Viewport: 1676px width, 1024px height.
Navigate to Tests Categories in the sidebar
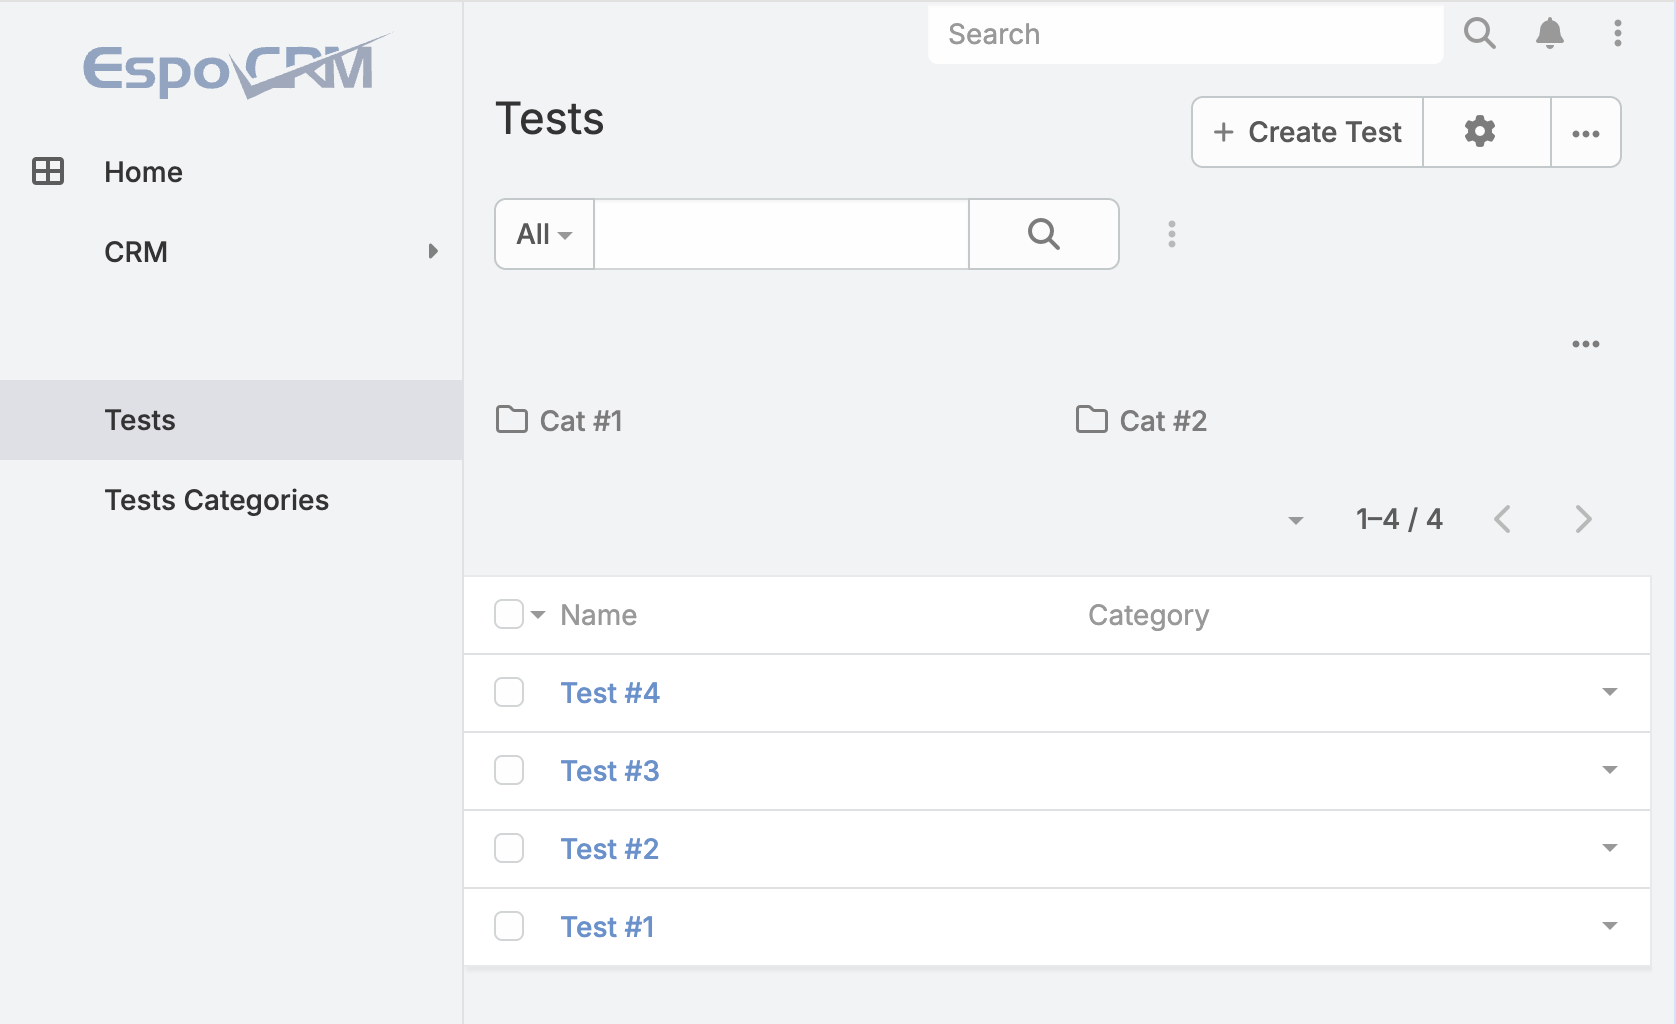(216, 500)
